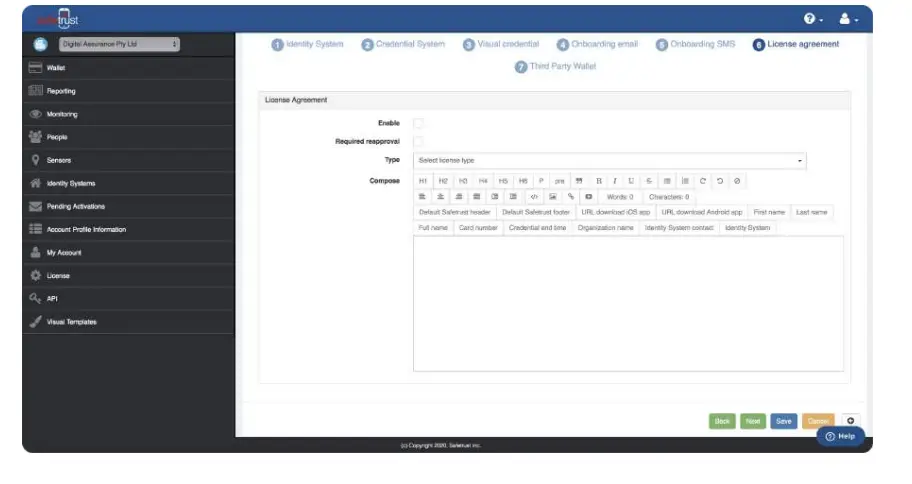
Task: Insert First name placeholder
Action: pos(769,212)
